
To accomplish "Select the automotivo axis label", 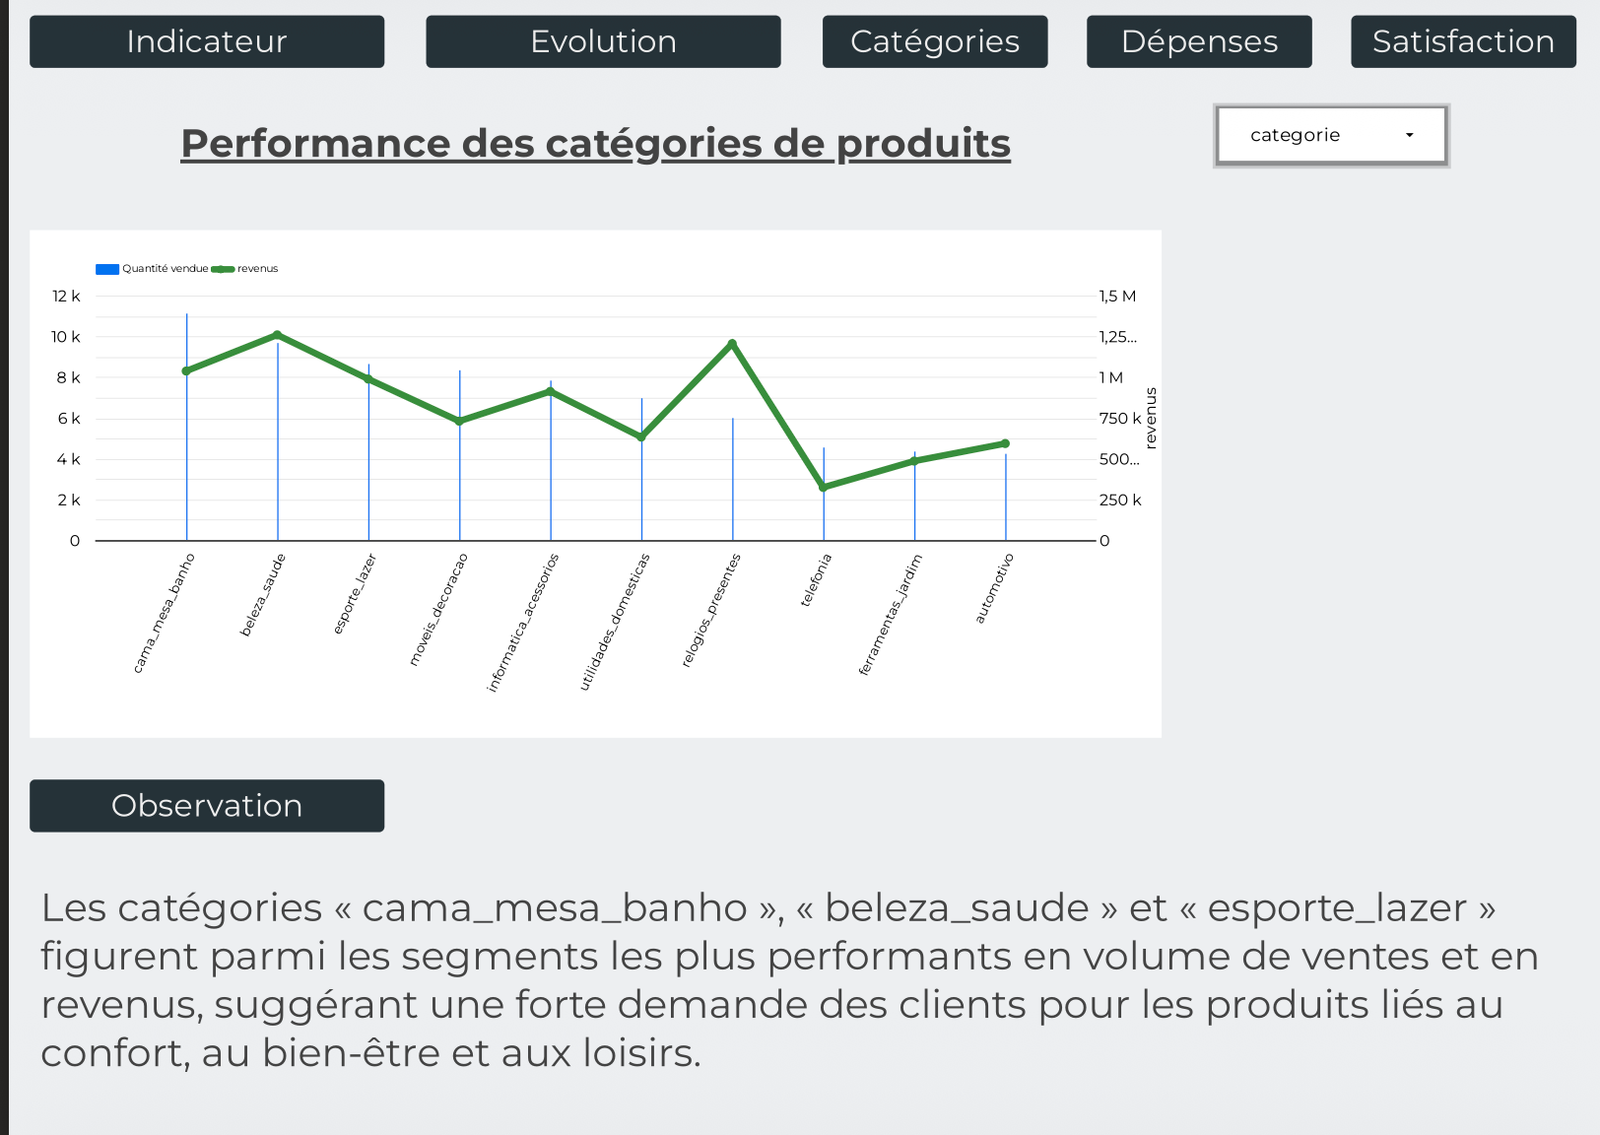I will (x=994, y=588).
